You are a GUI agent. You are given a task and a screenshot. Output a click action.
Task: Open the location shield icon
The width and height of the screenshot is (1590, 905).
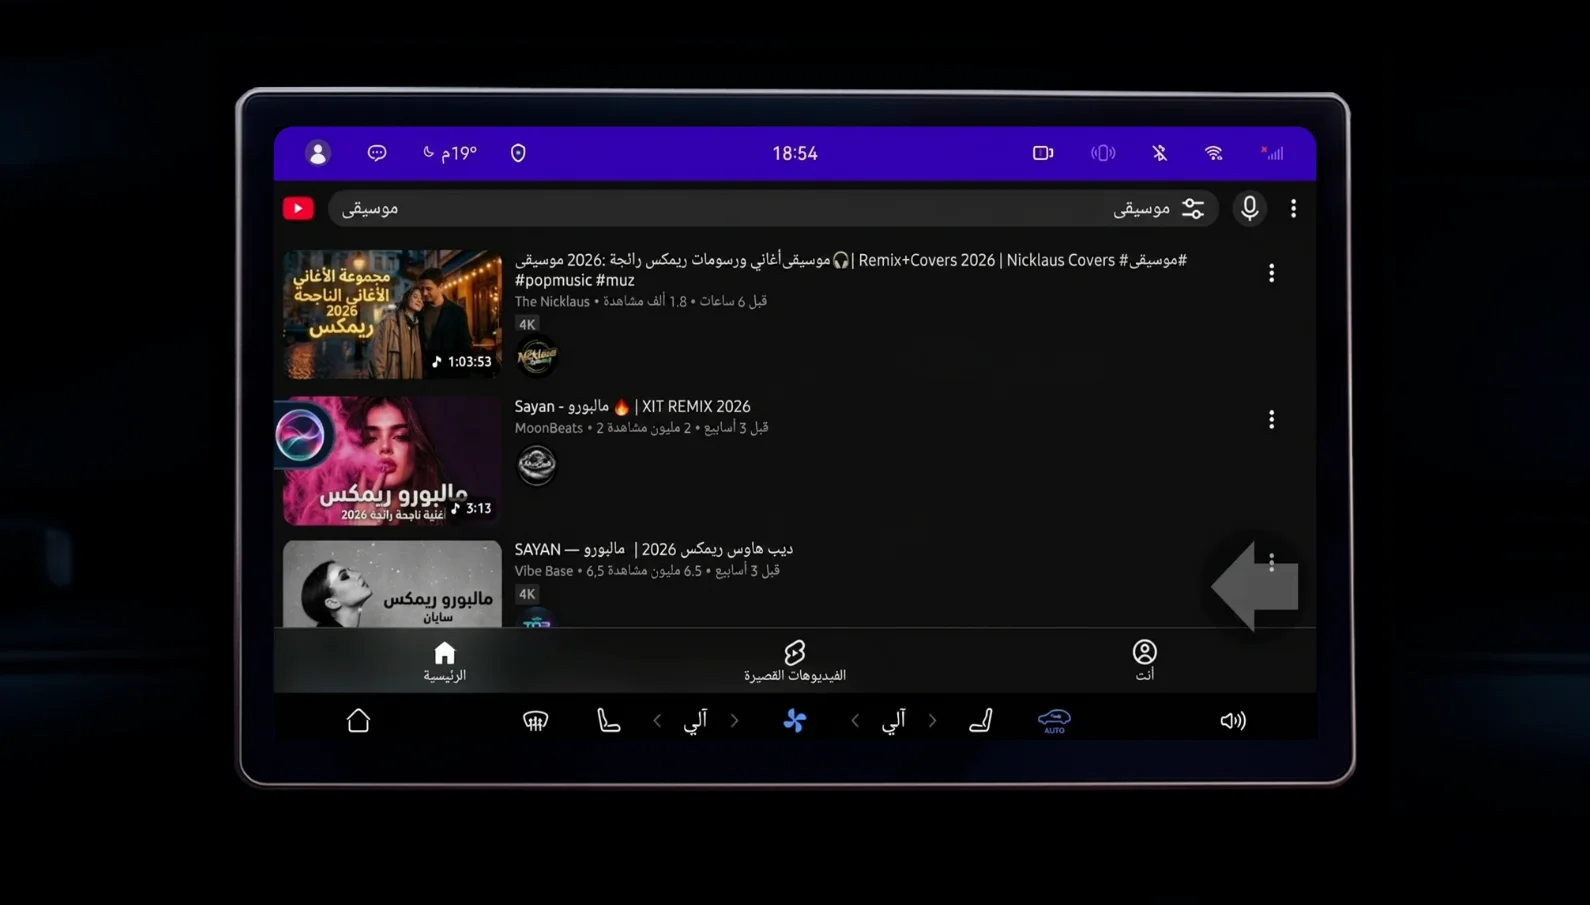[x=518, y=153]
